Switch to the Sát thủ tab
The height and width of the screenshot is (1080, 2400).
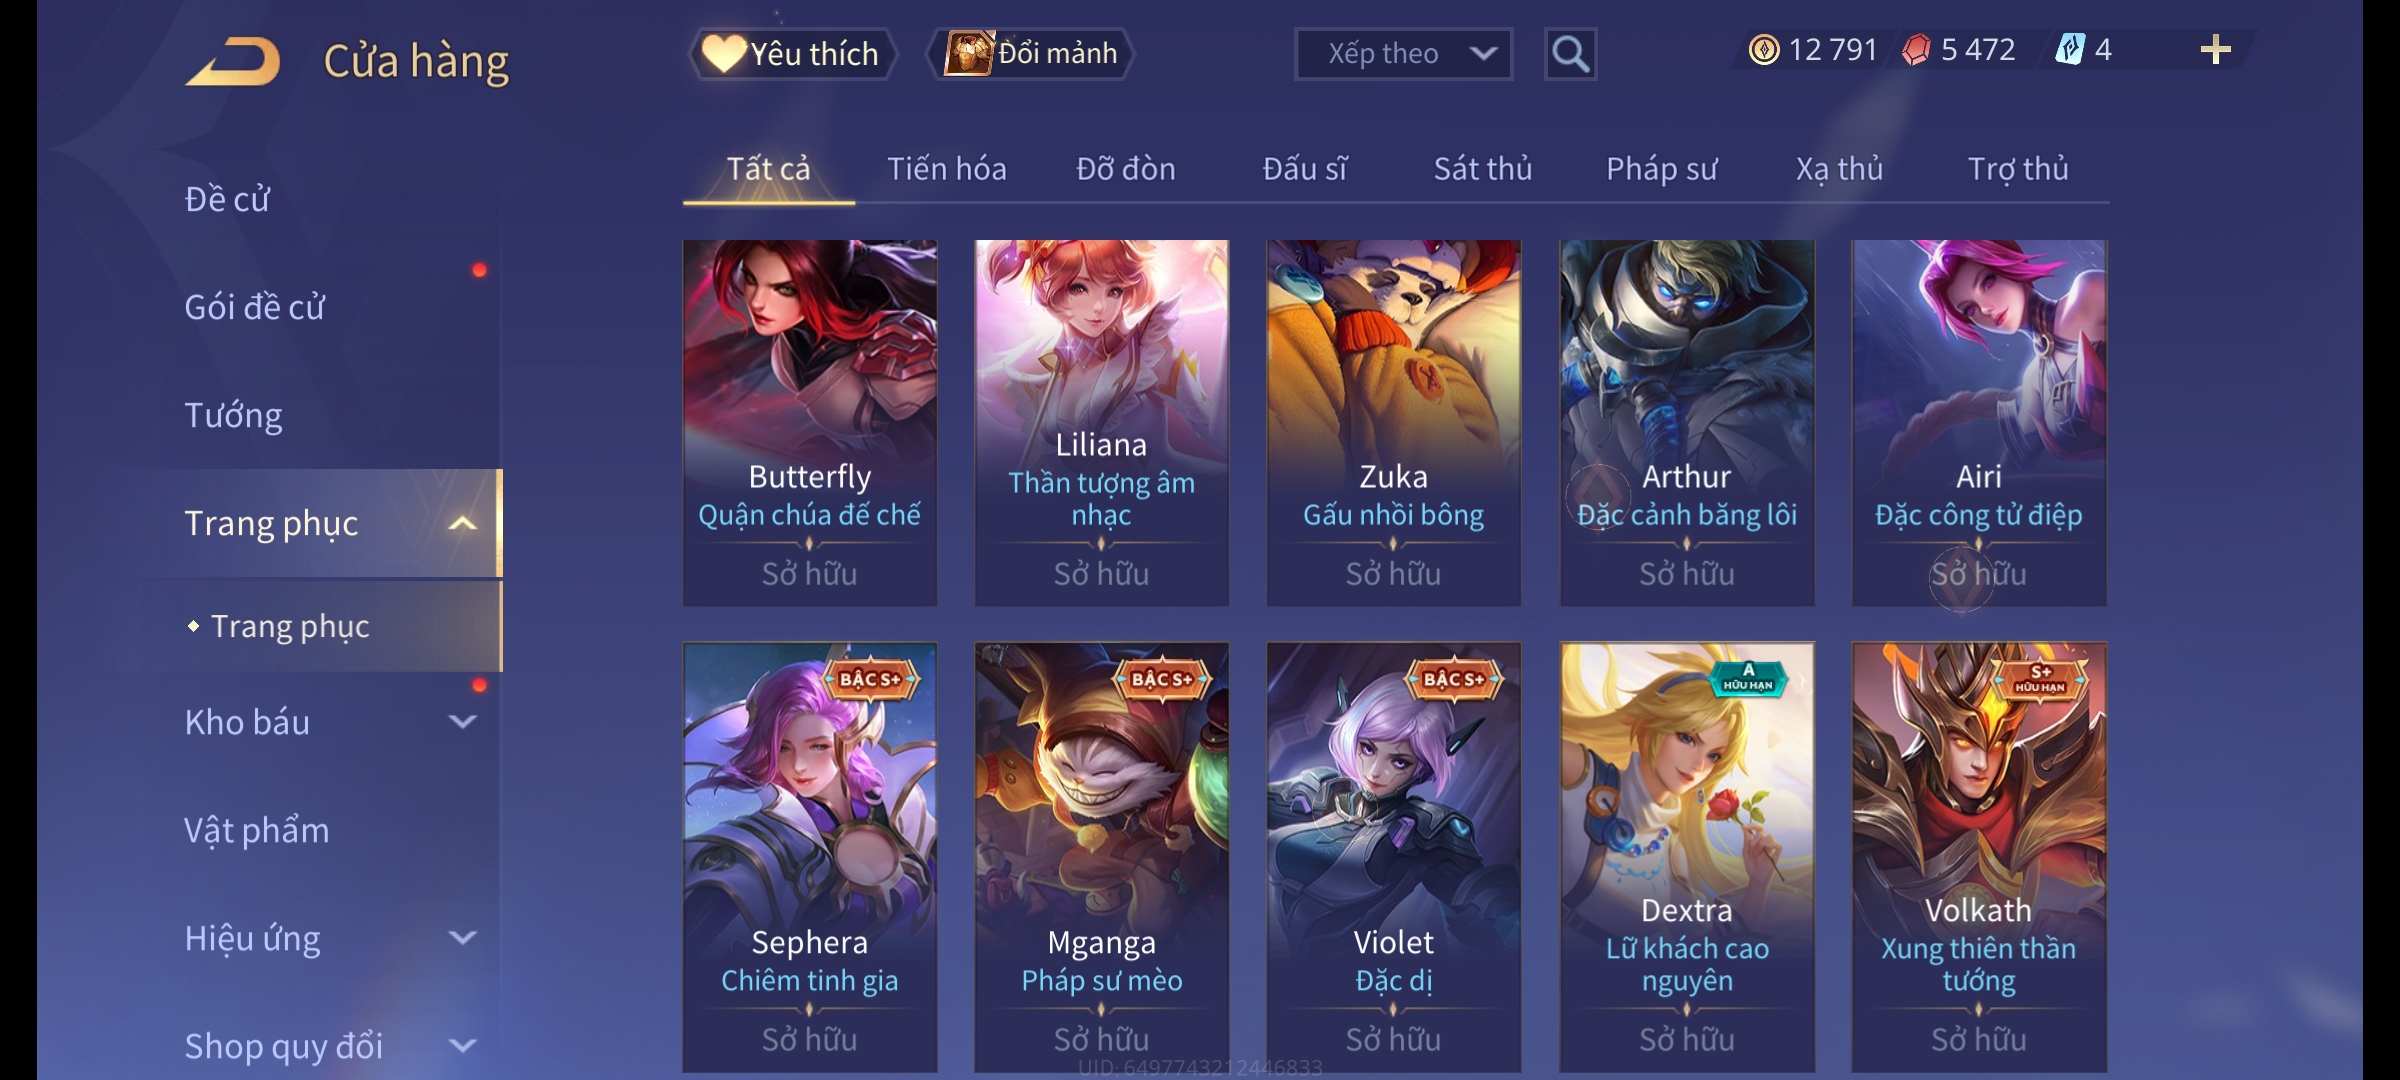tap(1482, 169)
